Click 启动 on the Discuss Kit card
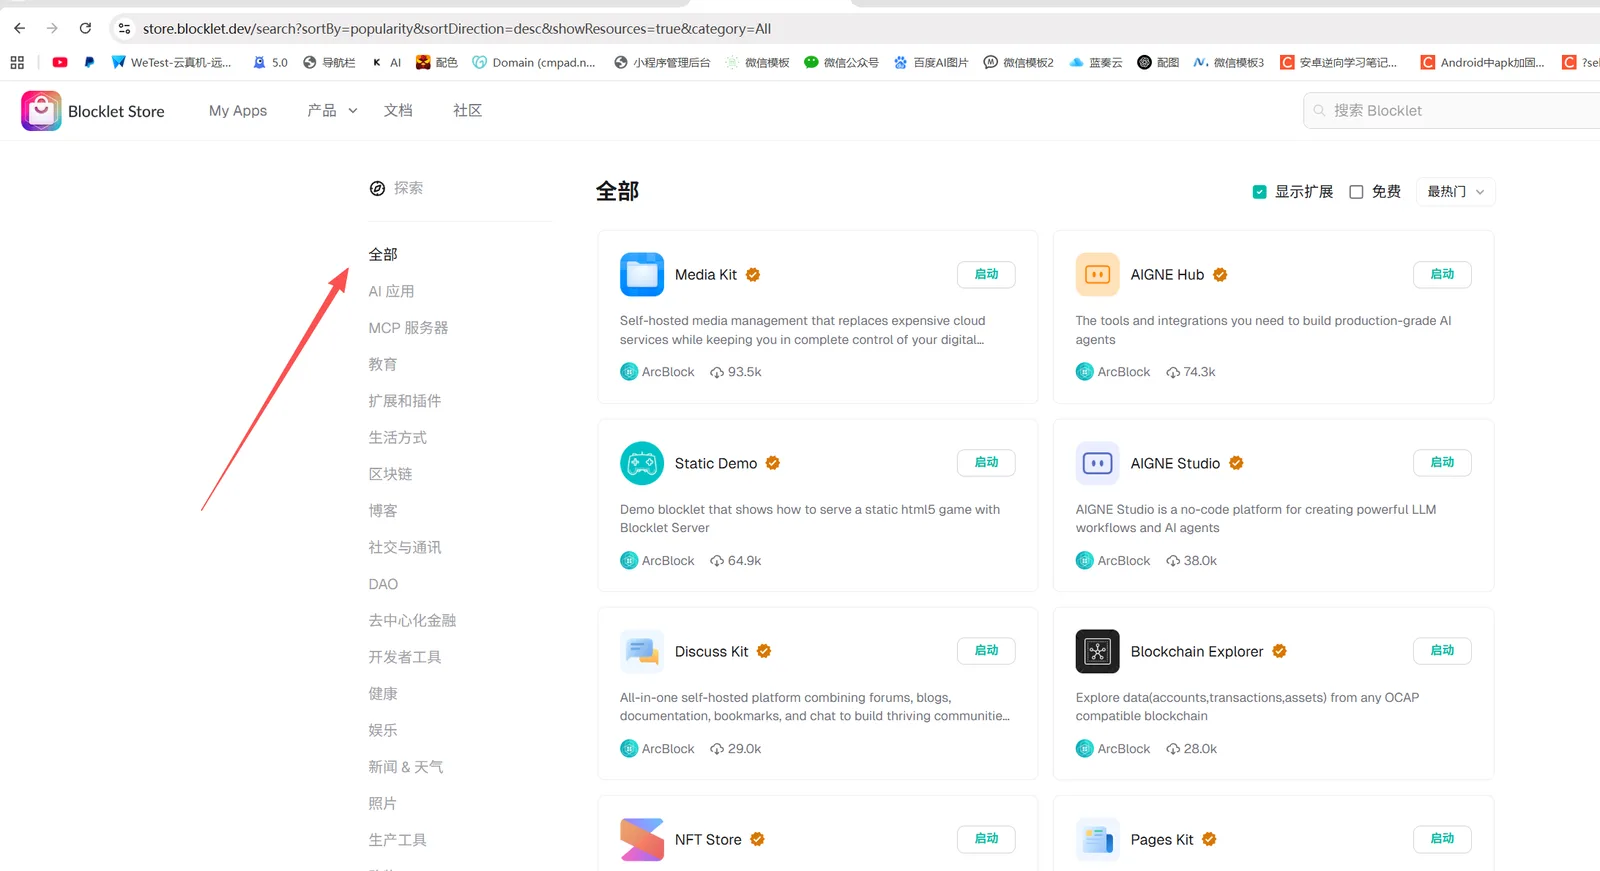This screenshot has width=1600, height=871. [986, 651]
